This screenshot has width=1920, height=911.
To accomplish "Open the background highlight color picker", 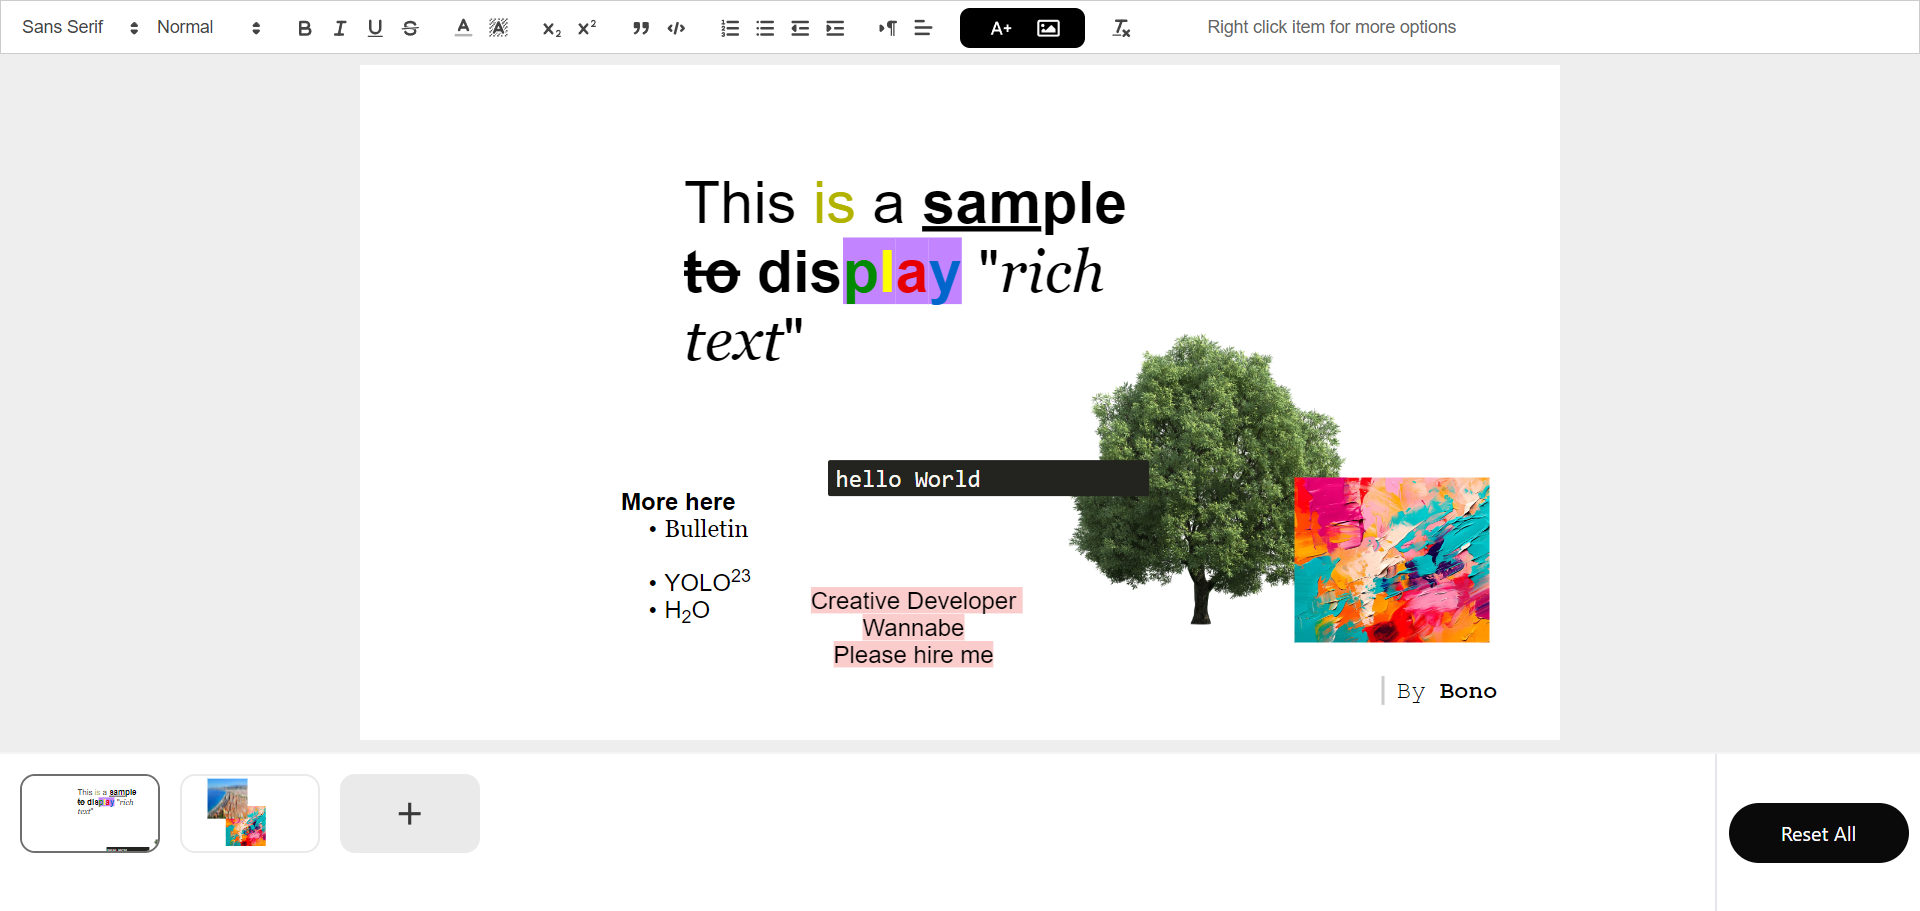I will (498, 28).
